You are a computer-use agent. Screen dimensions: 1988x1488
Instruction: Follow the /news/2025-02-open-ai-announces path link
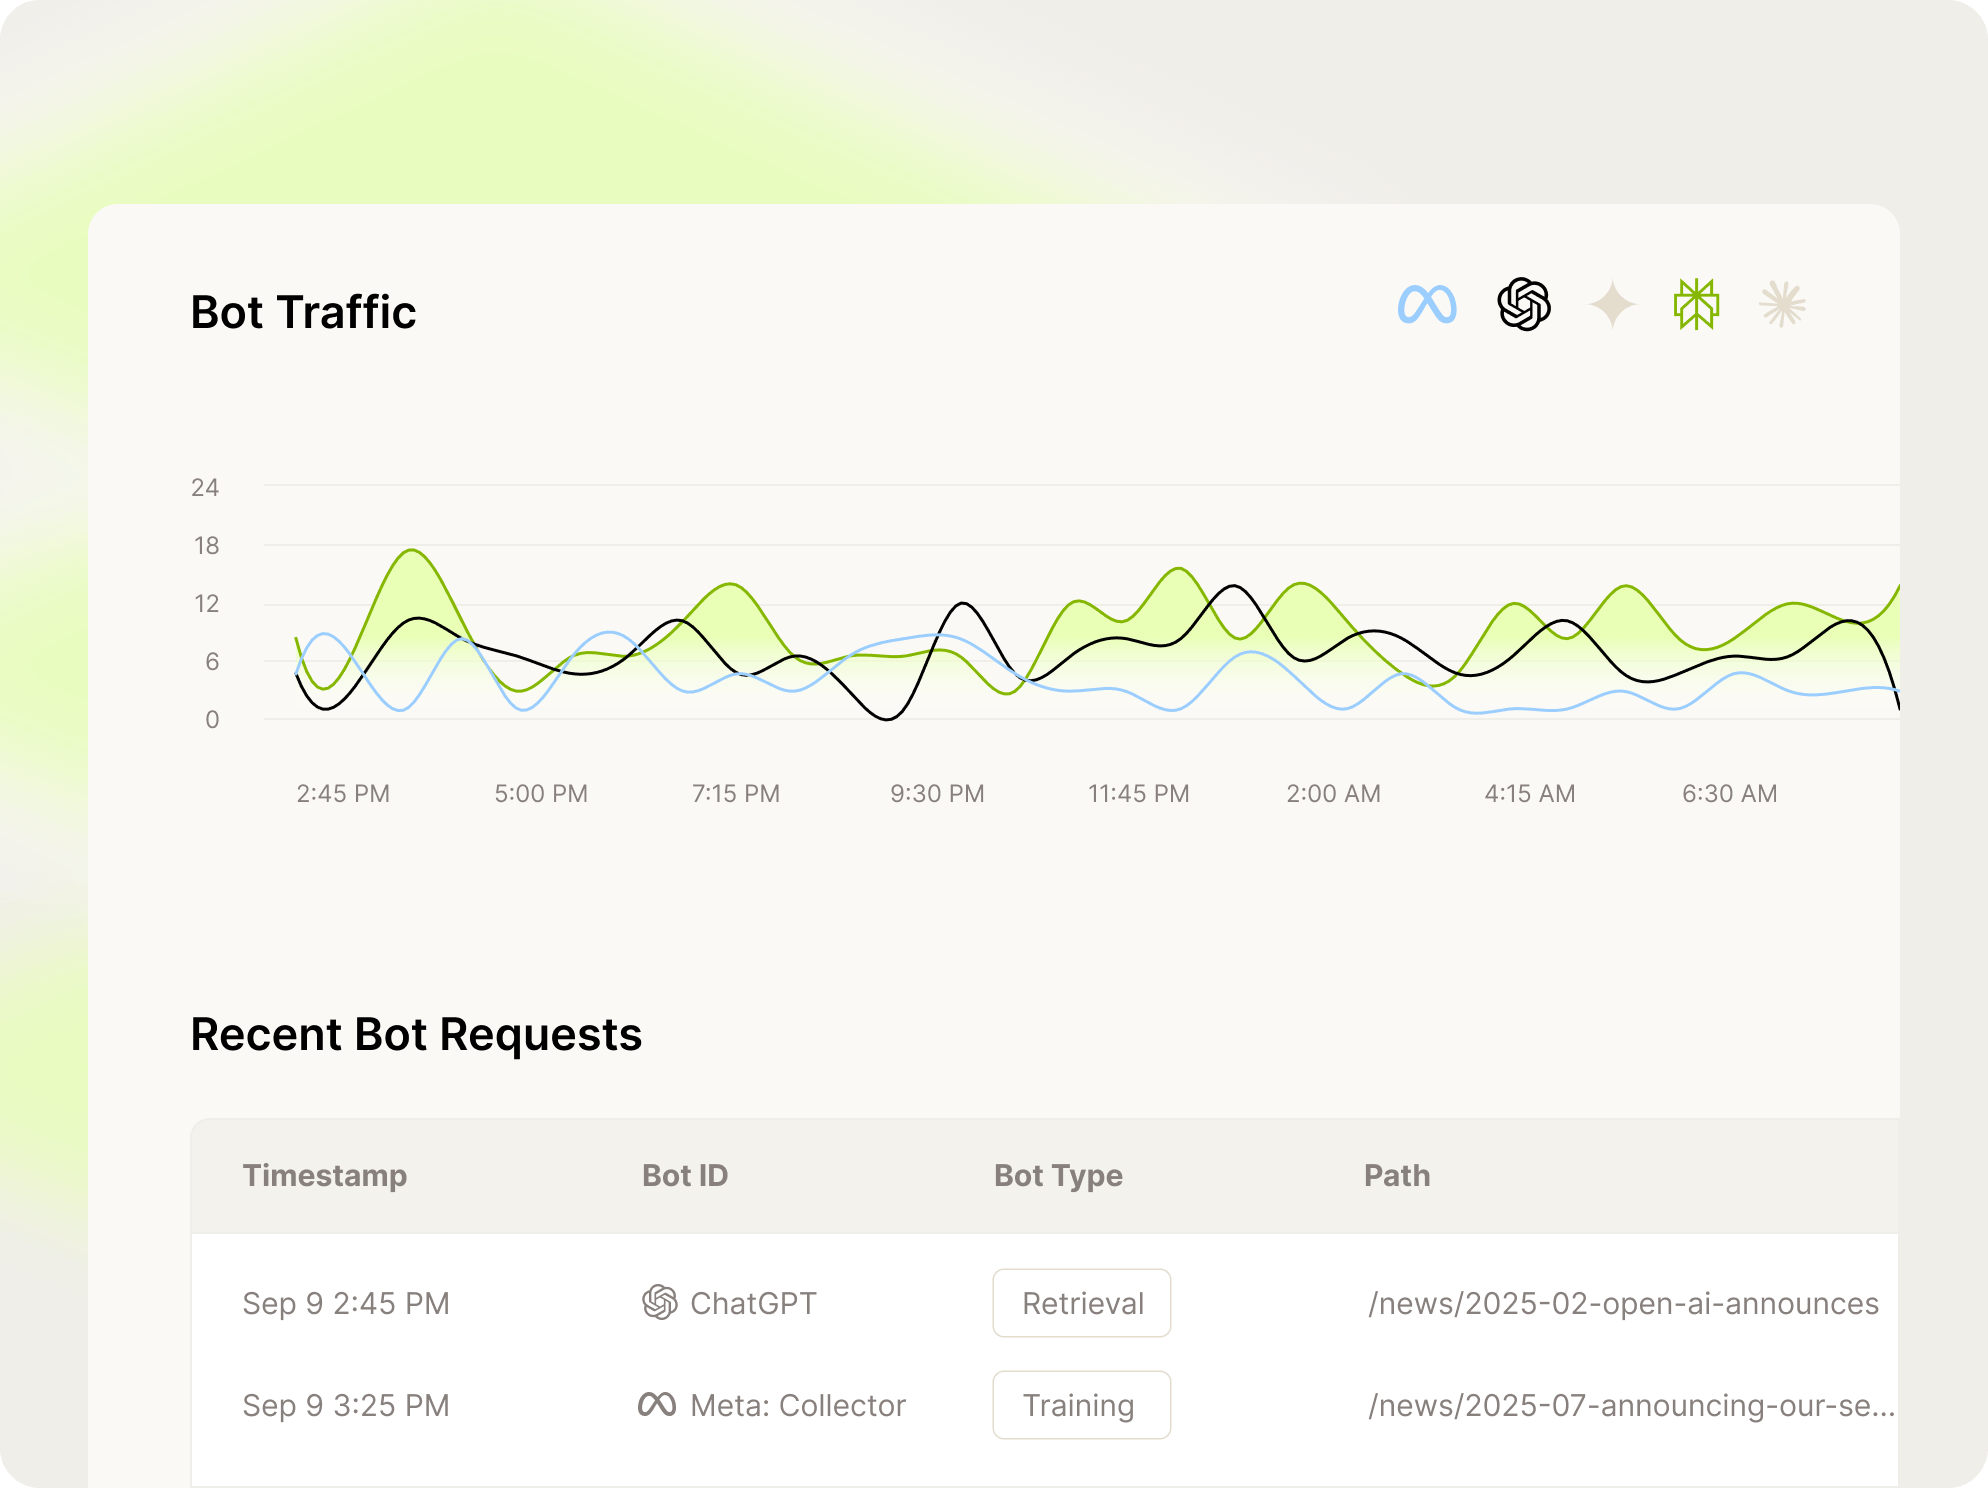[x=1622, y=1302]
